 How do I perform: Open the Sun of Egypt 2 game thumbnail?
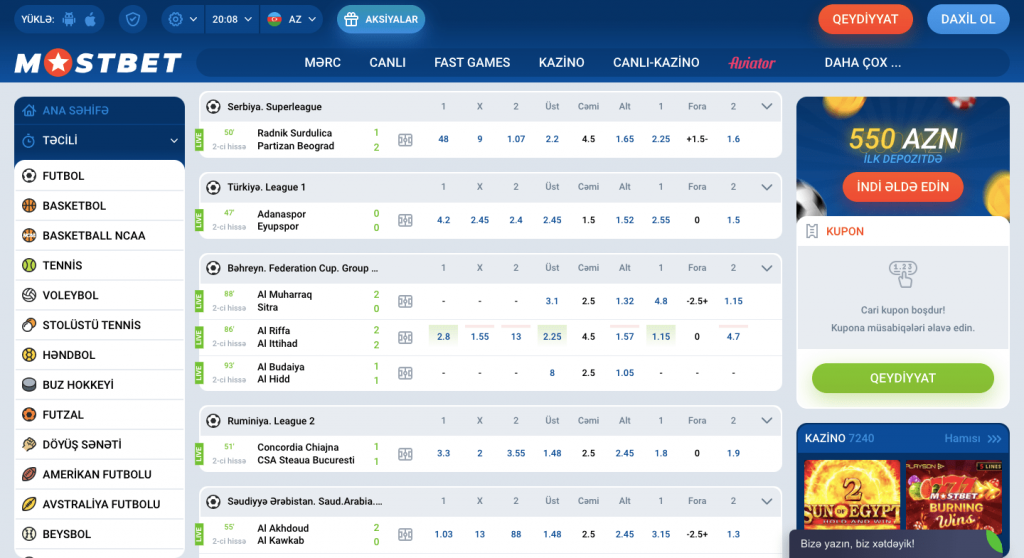(x=852, y=495)
